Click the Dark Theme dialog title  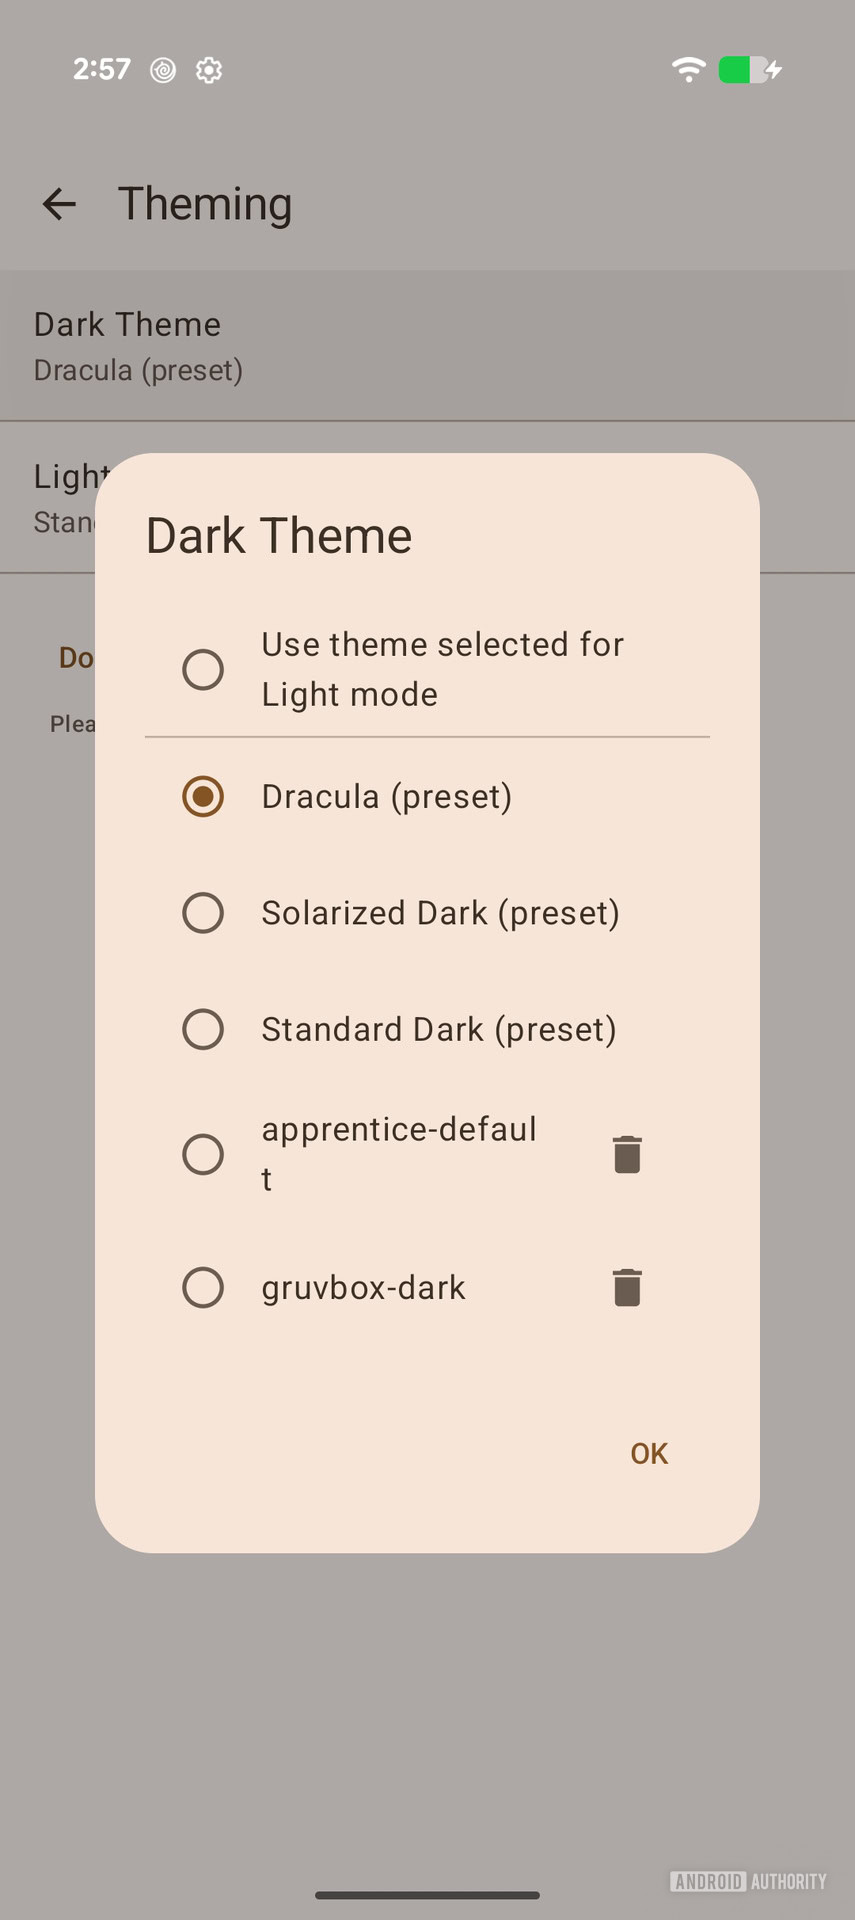tap(279, 535)
